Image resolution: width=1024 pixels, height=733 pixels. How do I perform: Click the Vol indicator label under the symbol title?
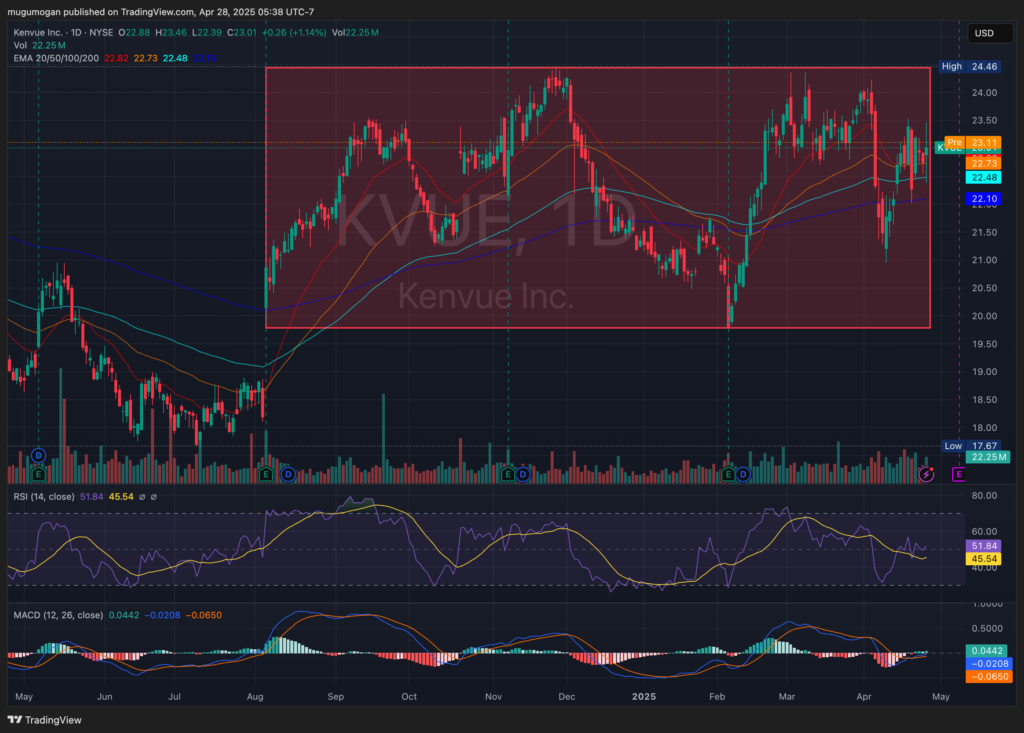click(20, 45)
